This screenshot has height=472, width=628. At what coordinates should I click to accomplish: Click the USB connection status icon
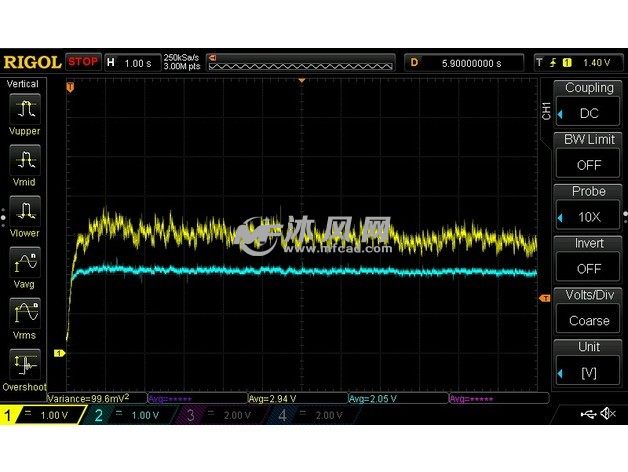(x=587, y=414)
